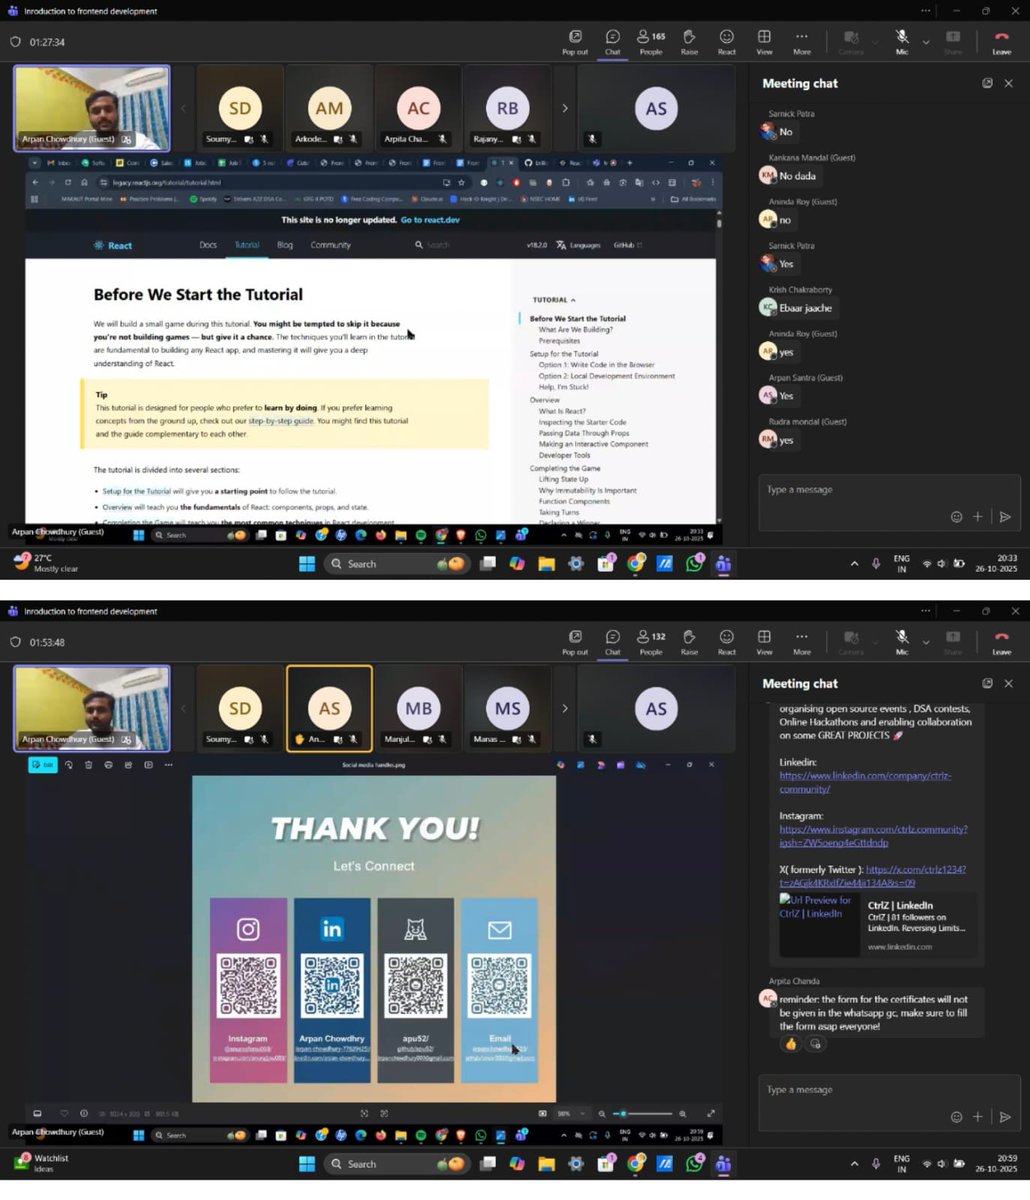This screenshot has height=1200, width=1030.
Task: Click Pop out in the 01:27:34 meeting
Action: (575, 42)
